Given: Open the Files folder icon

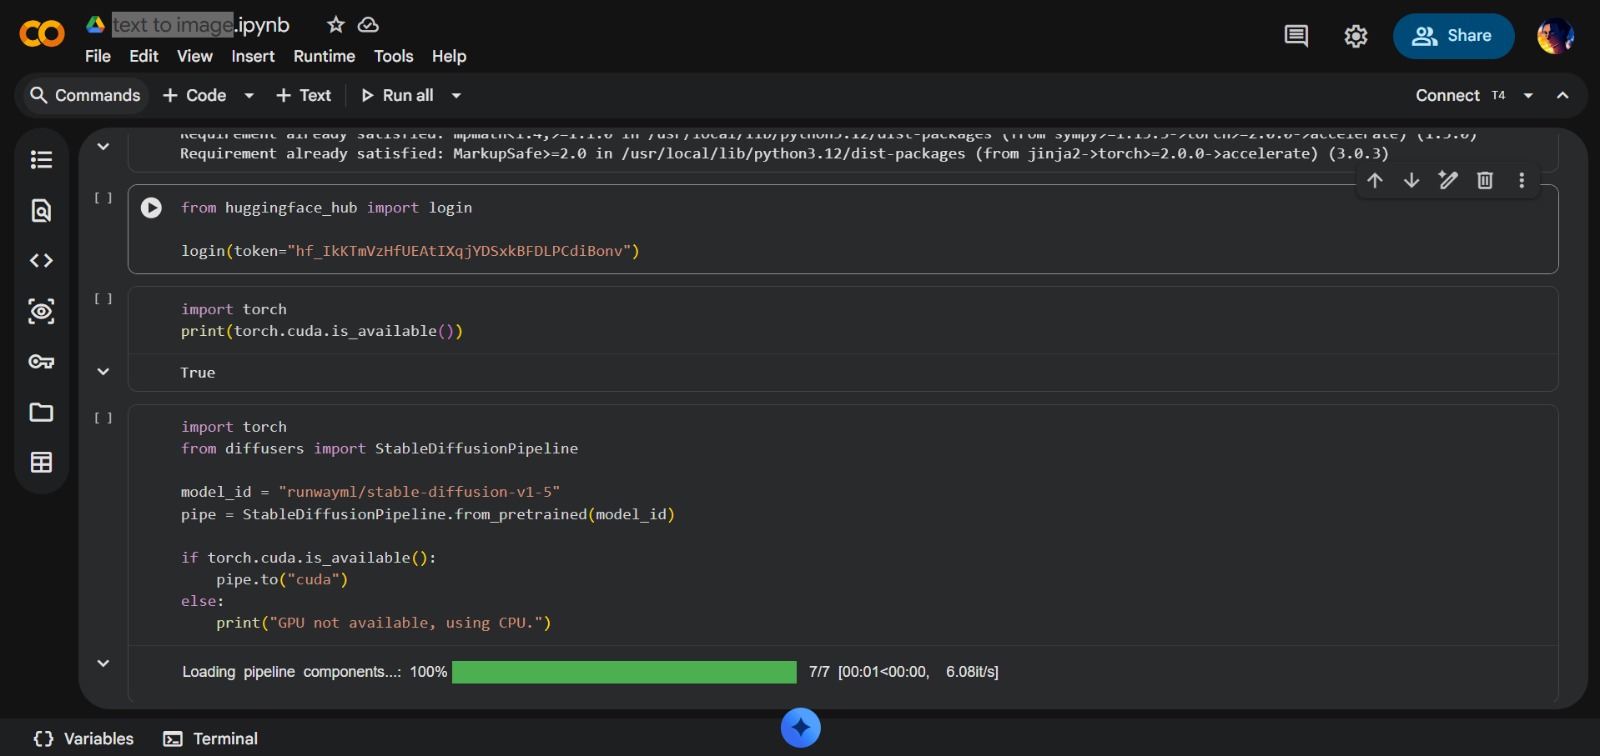Looking at the screenshot, I should click(41, 412).
